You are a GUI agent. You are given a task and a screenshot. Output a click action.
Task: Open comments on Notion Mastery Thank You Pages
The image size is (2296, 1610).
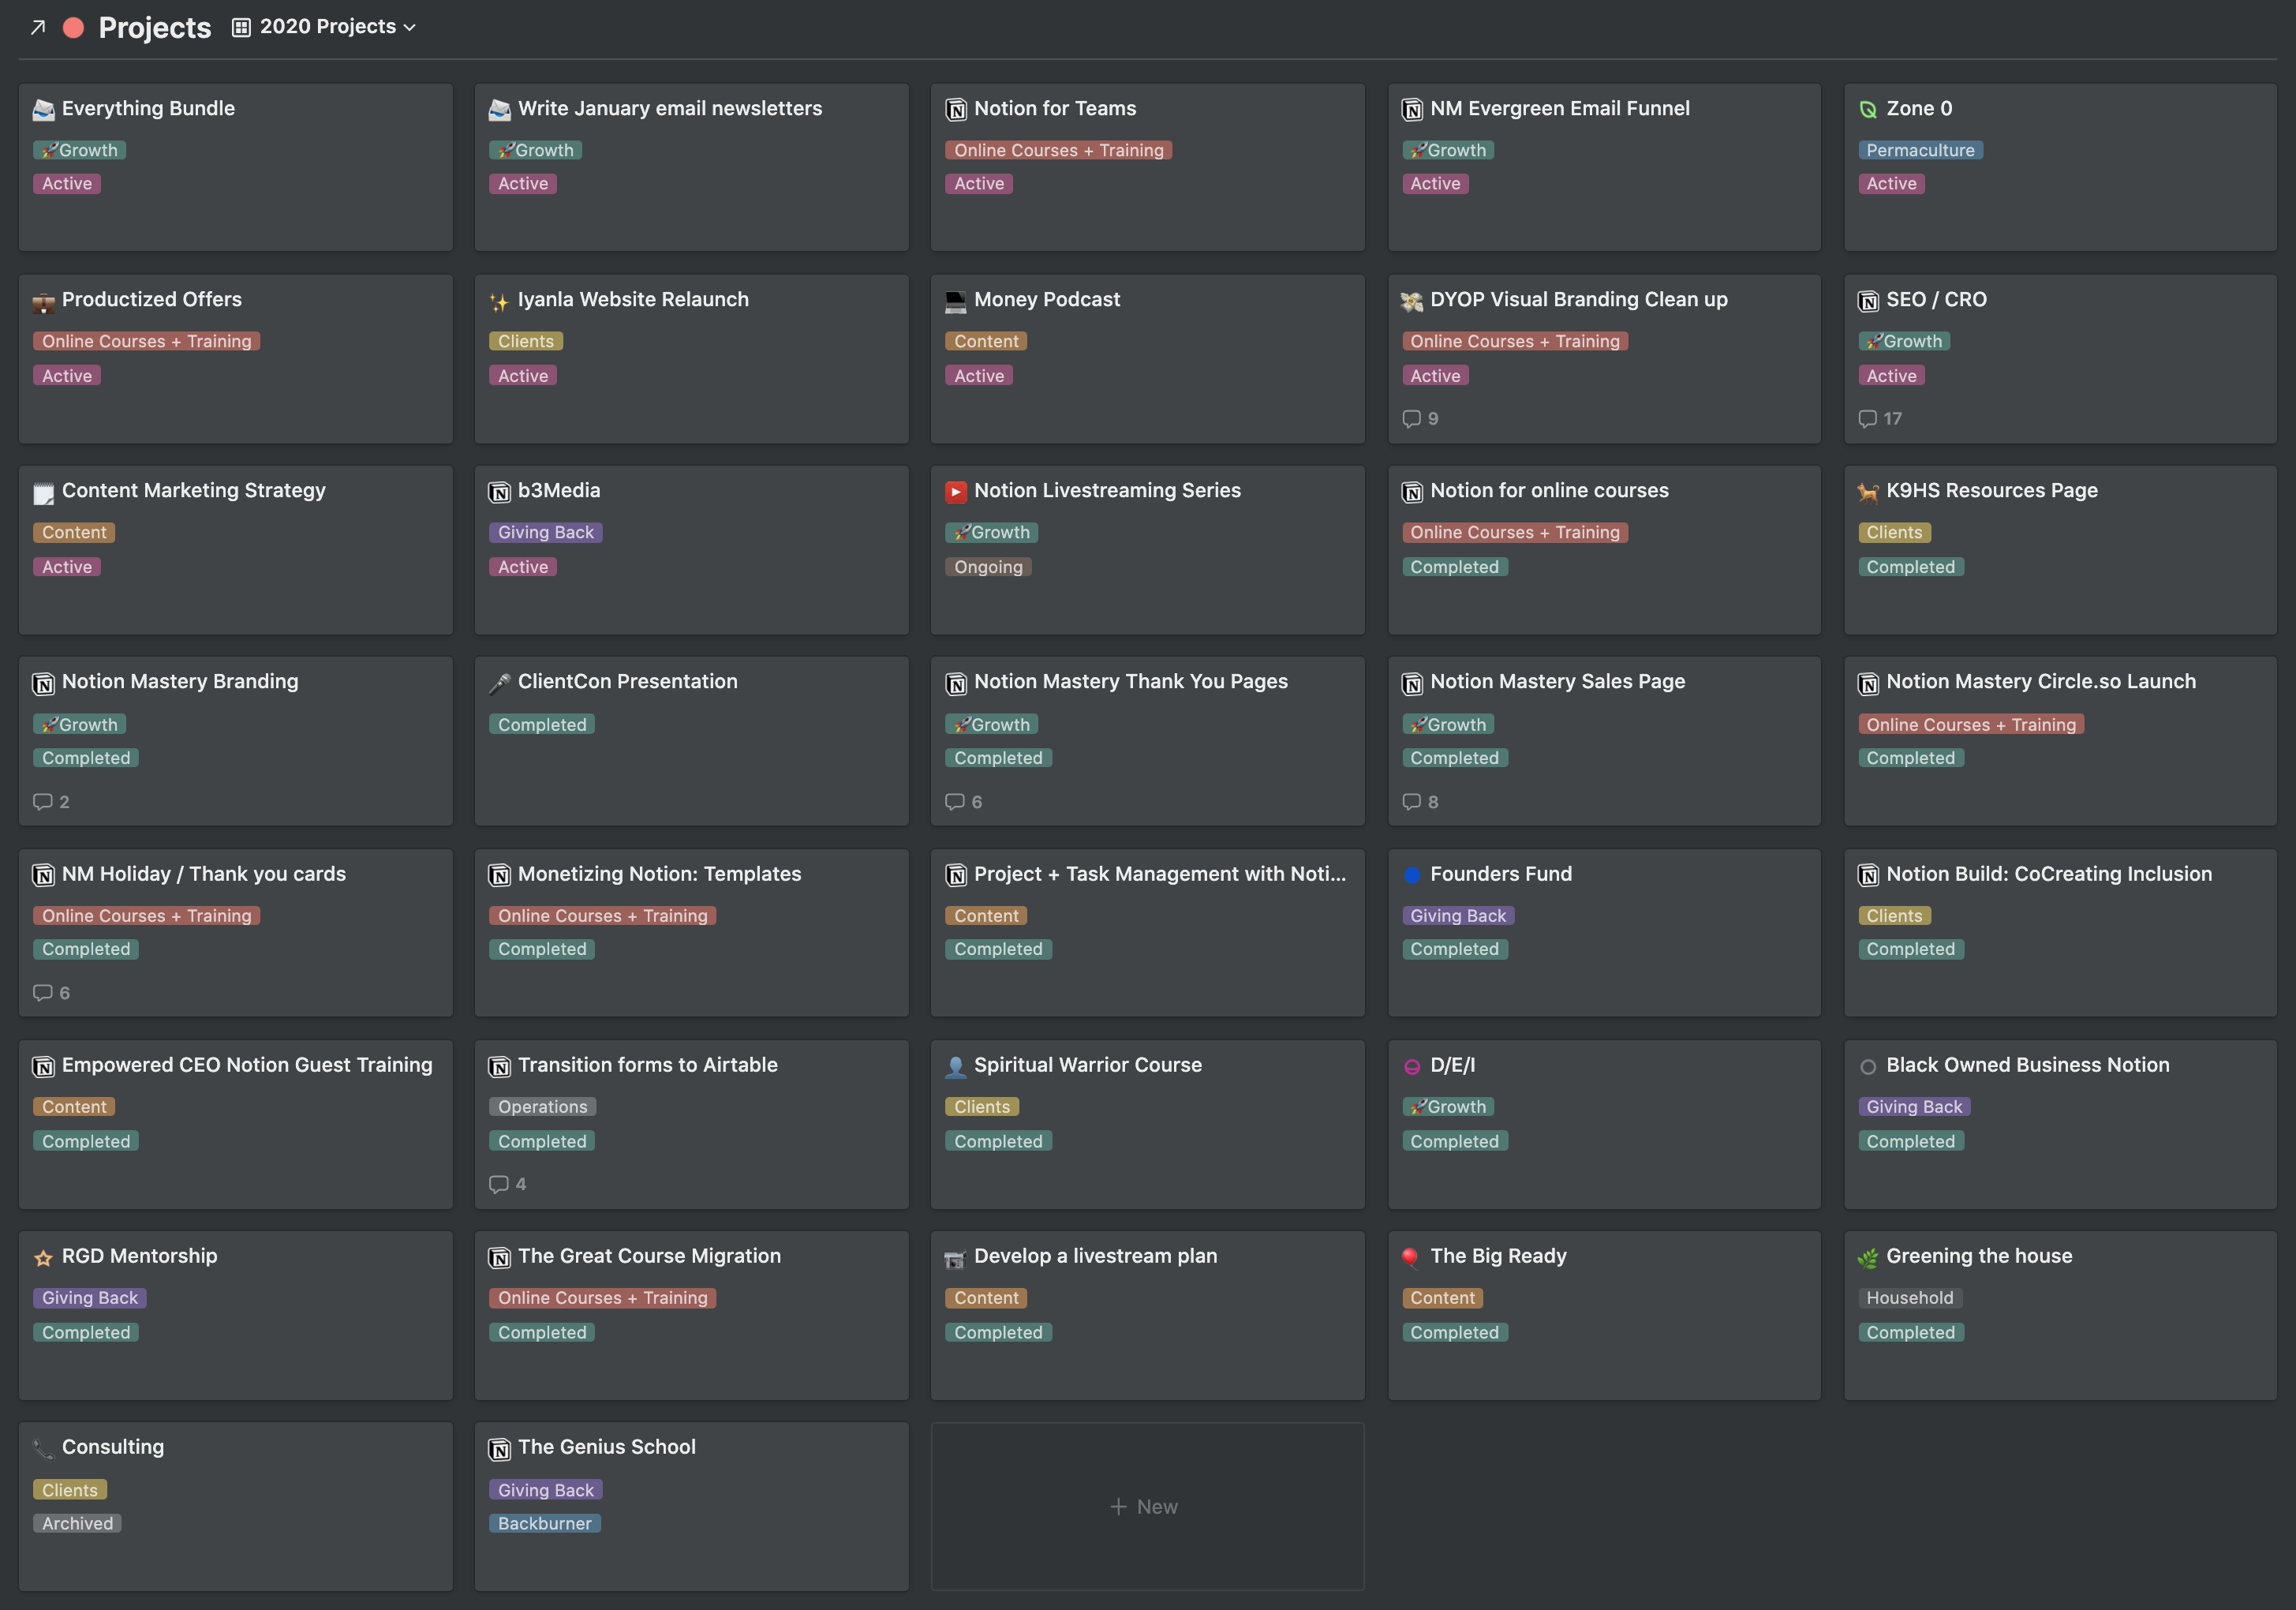click(963, 802)
